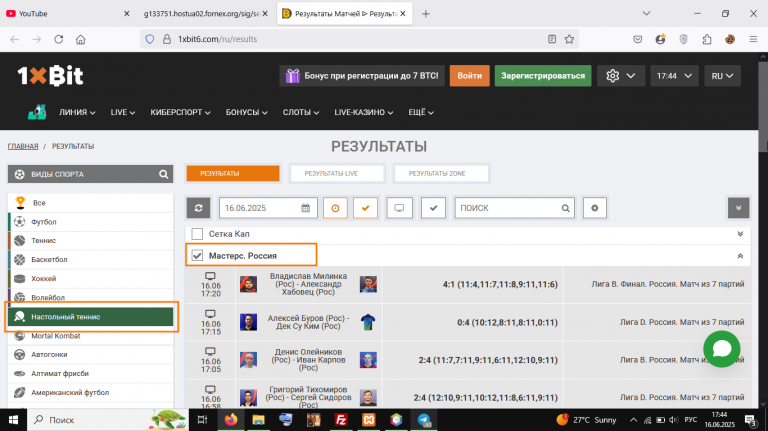Image resolution: width=768 pixels, height=431 pixels.
Task: Select Настольный теннис in sports list
Action: pos(91,317)
